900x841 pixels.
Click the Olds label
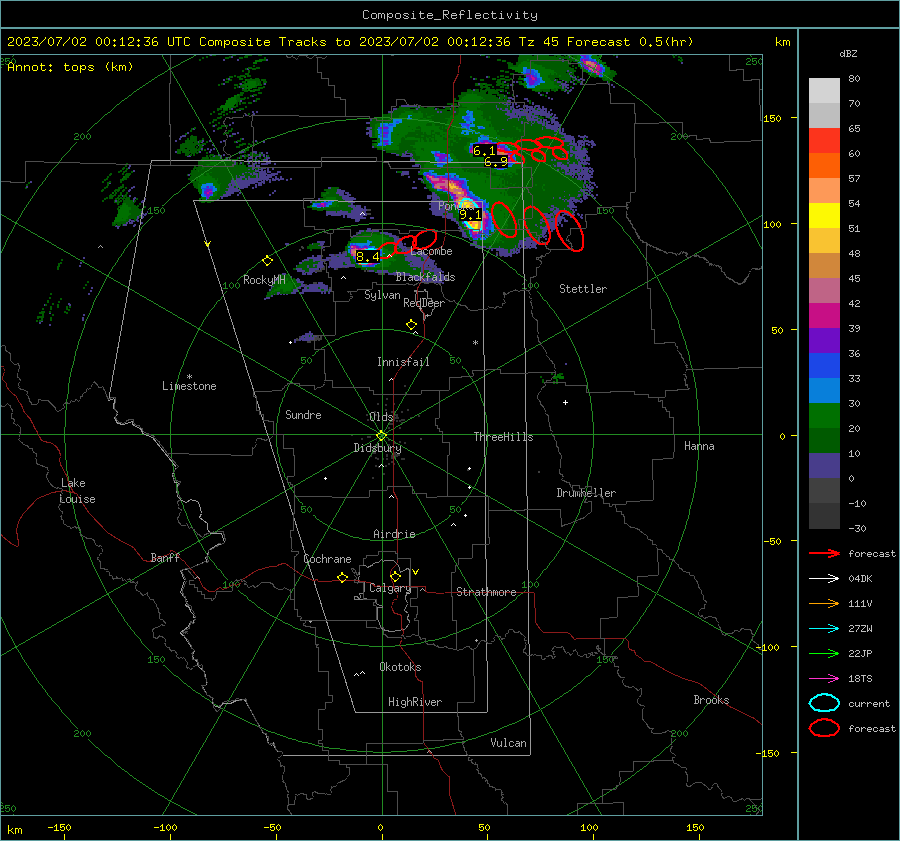tap(381, 416)
